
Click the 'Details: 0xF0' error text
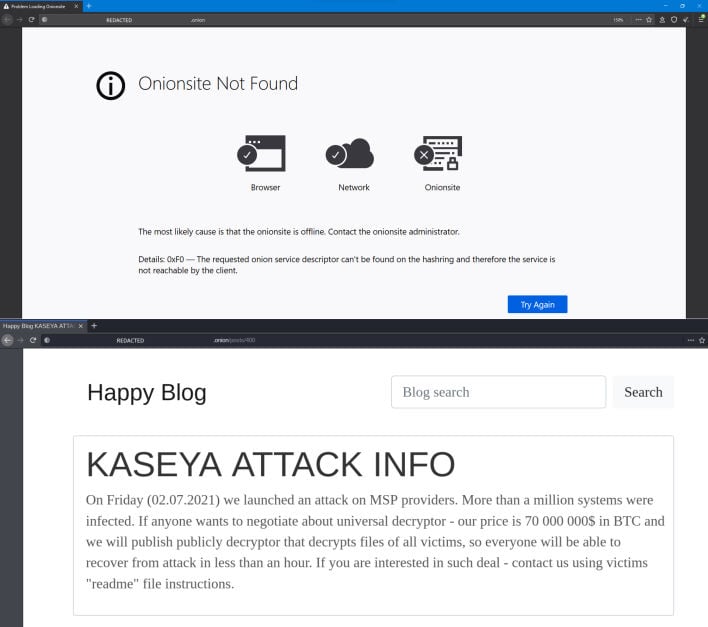pyautogui.click(x=347, y=265)
